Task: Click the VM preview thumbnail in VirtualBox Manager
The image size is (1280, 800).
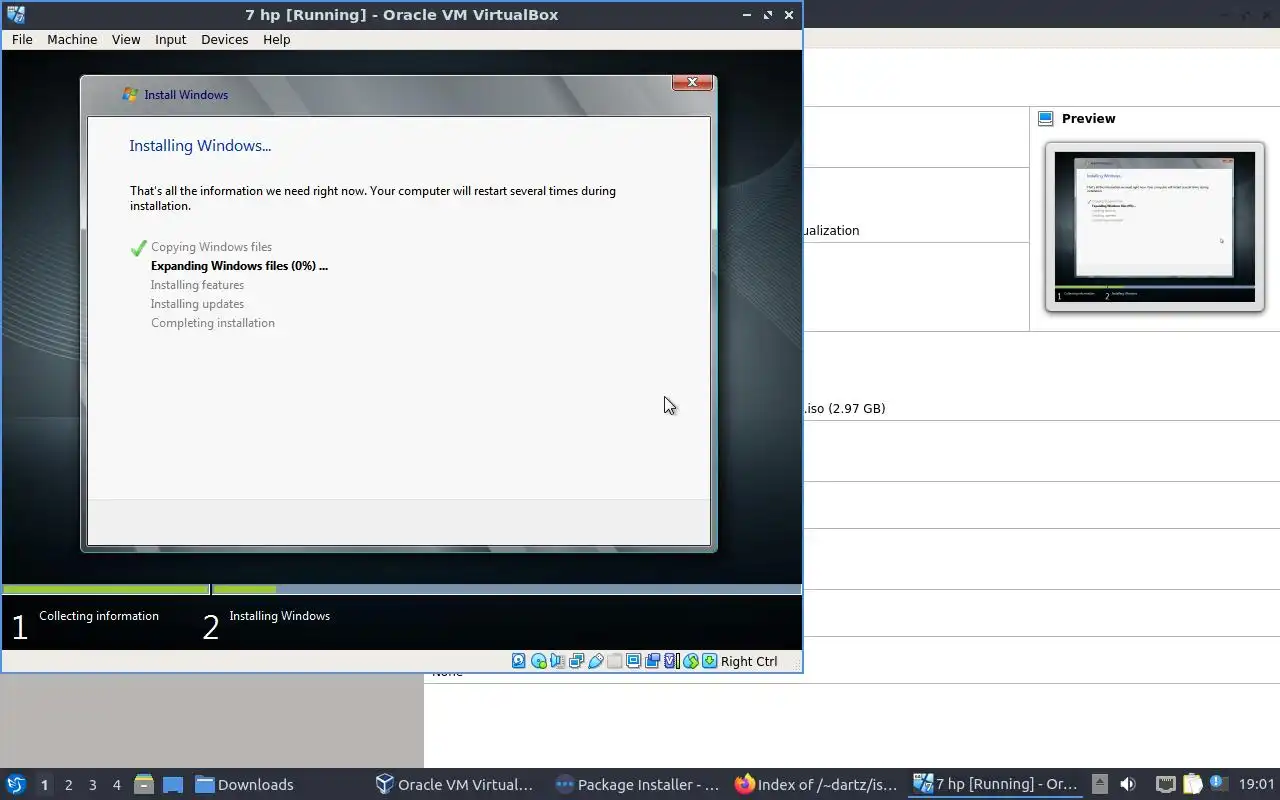Action: pos(1155,227)
